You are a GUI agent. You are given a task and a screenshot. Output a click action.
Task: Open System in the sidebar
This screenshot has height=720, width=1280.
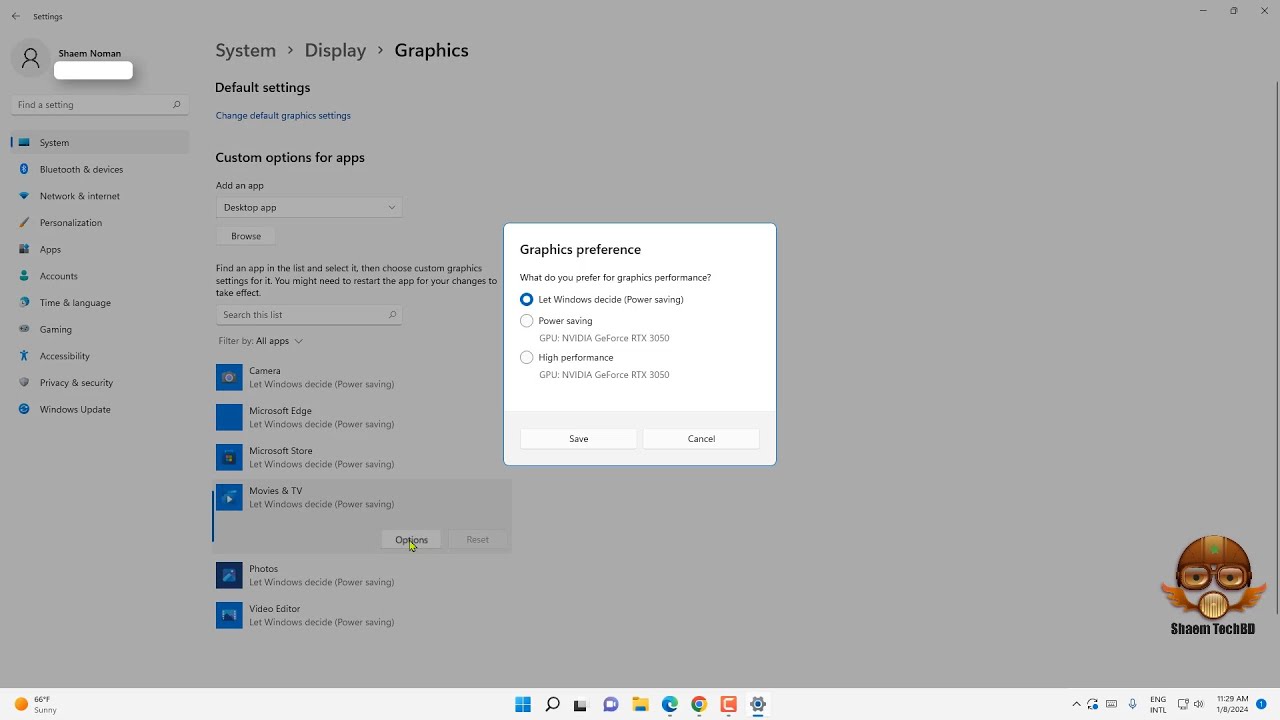[x=100, y=142]
